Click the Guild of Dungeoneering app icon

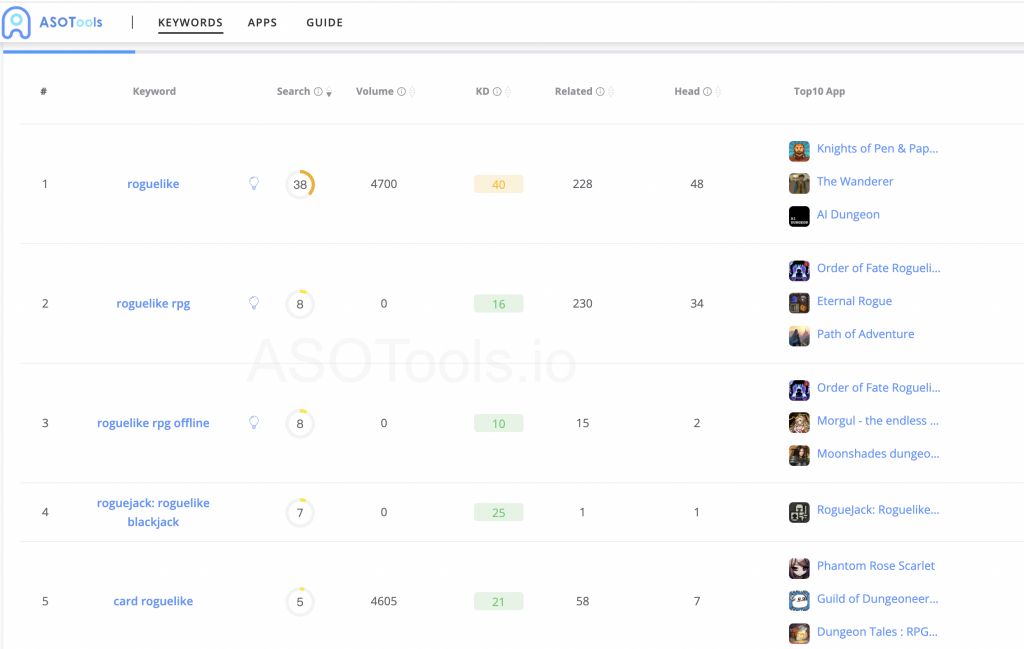point(799,601)
